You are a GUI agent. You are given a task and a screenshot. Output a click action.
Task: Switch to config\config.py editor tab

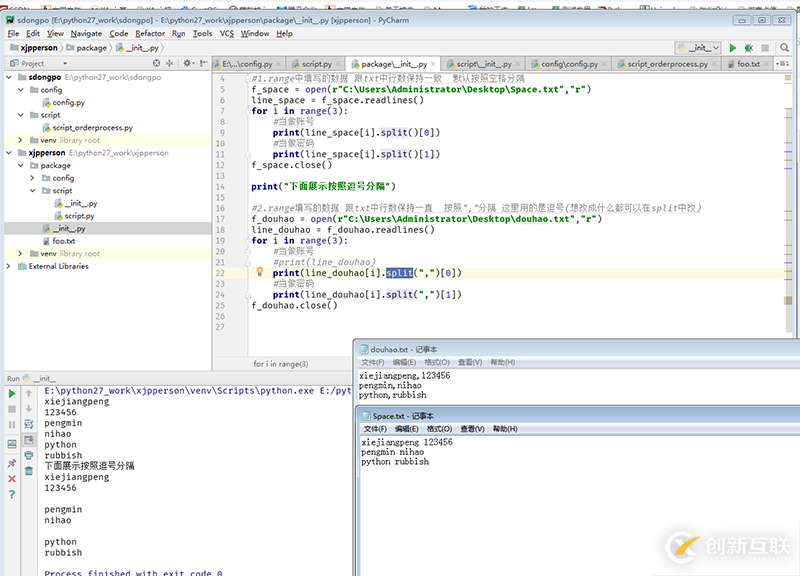[x=569, y=64]
